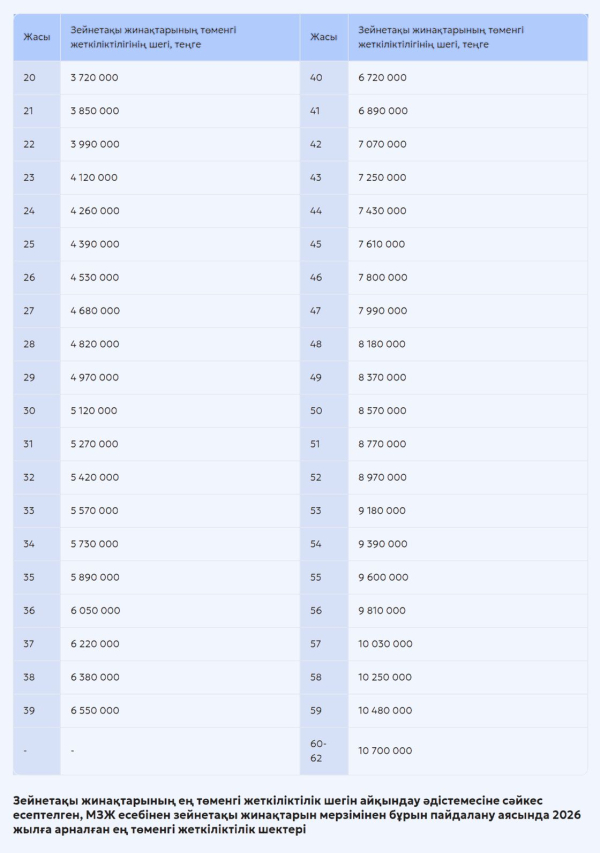Select the amount 5 730 000

pos(95,544)
